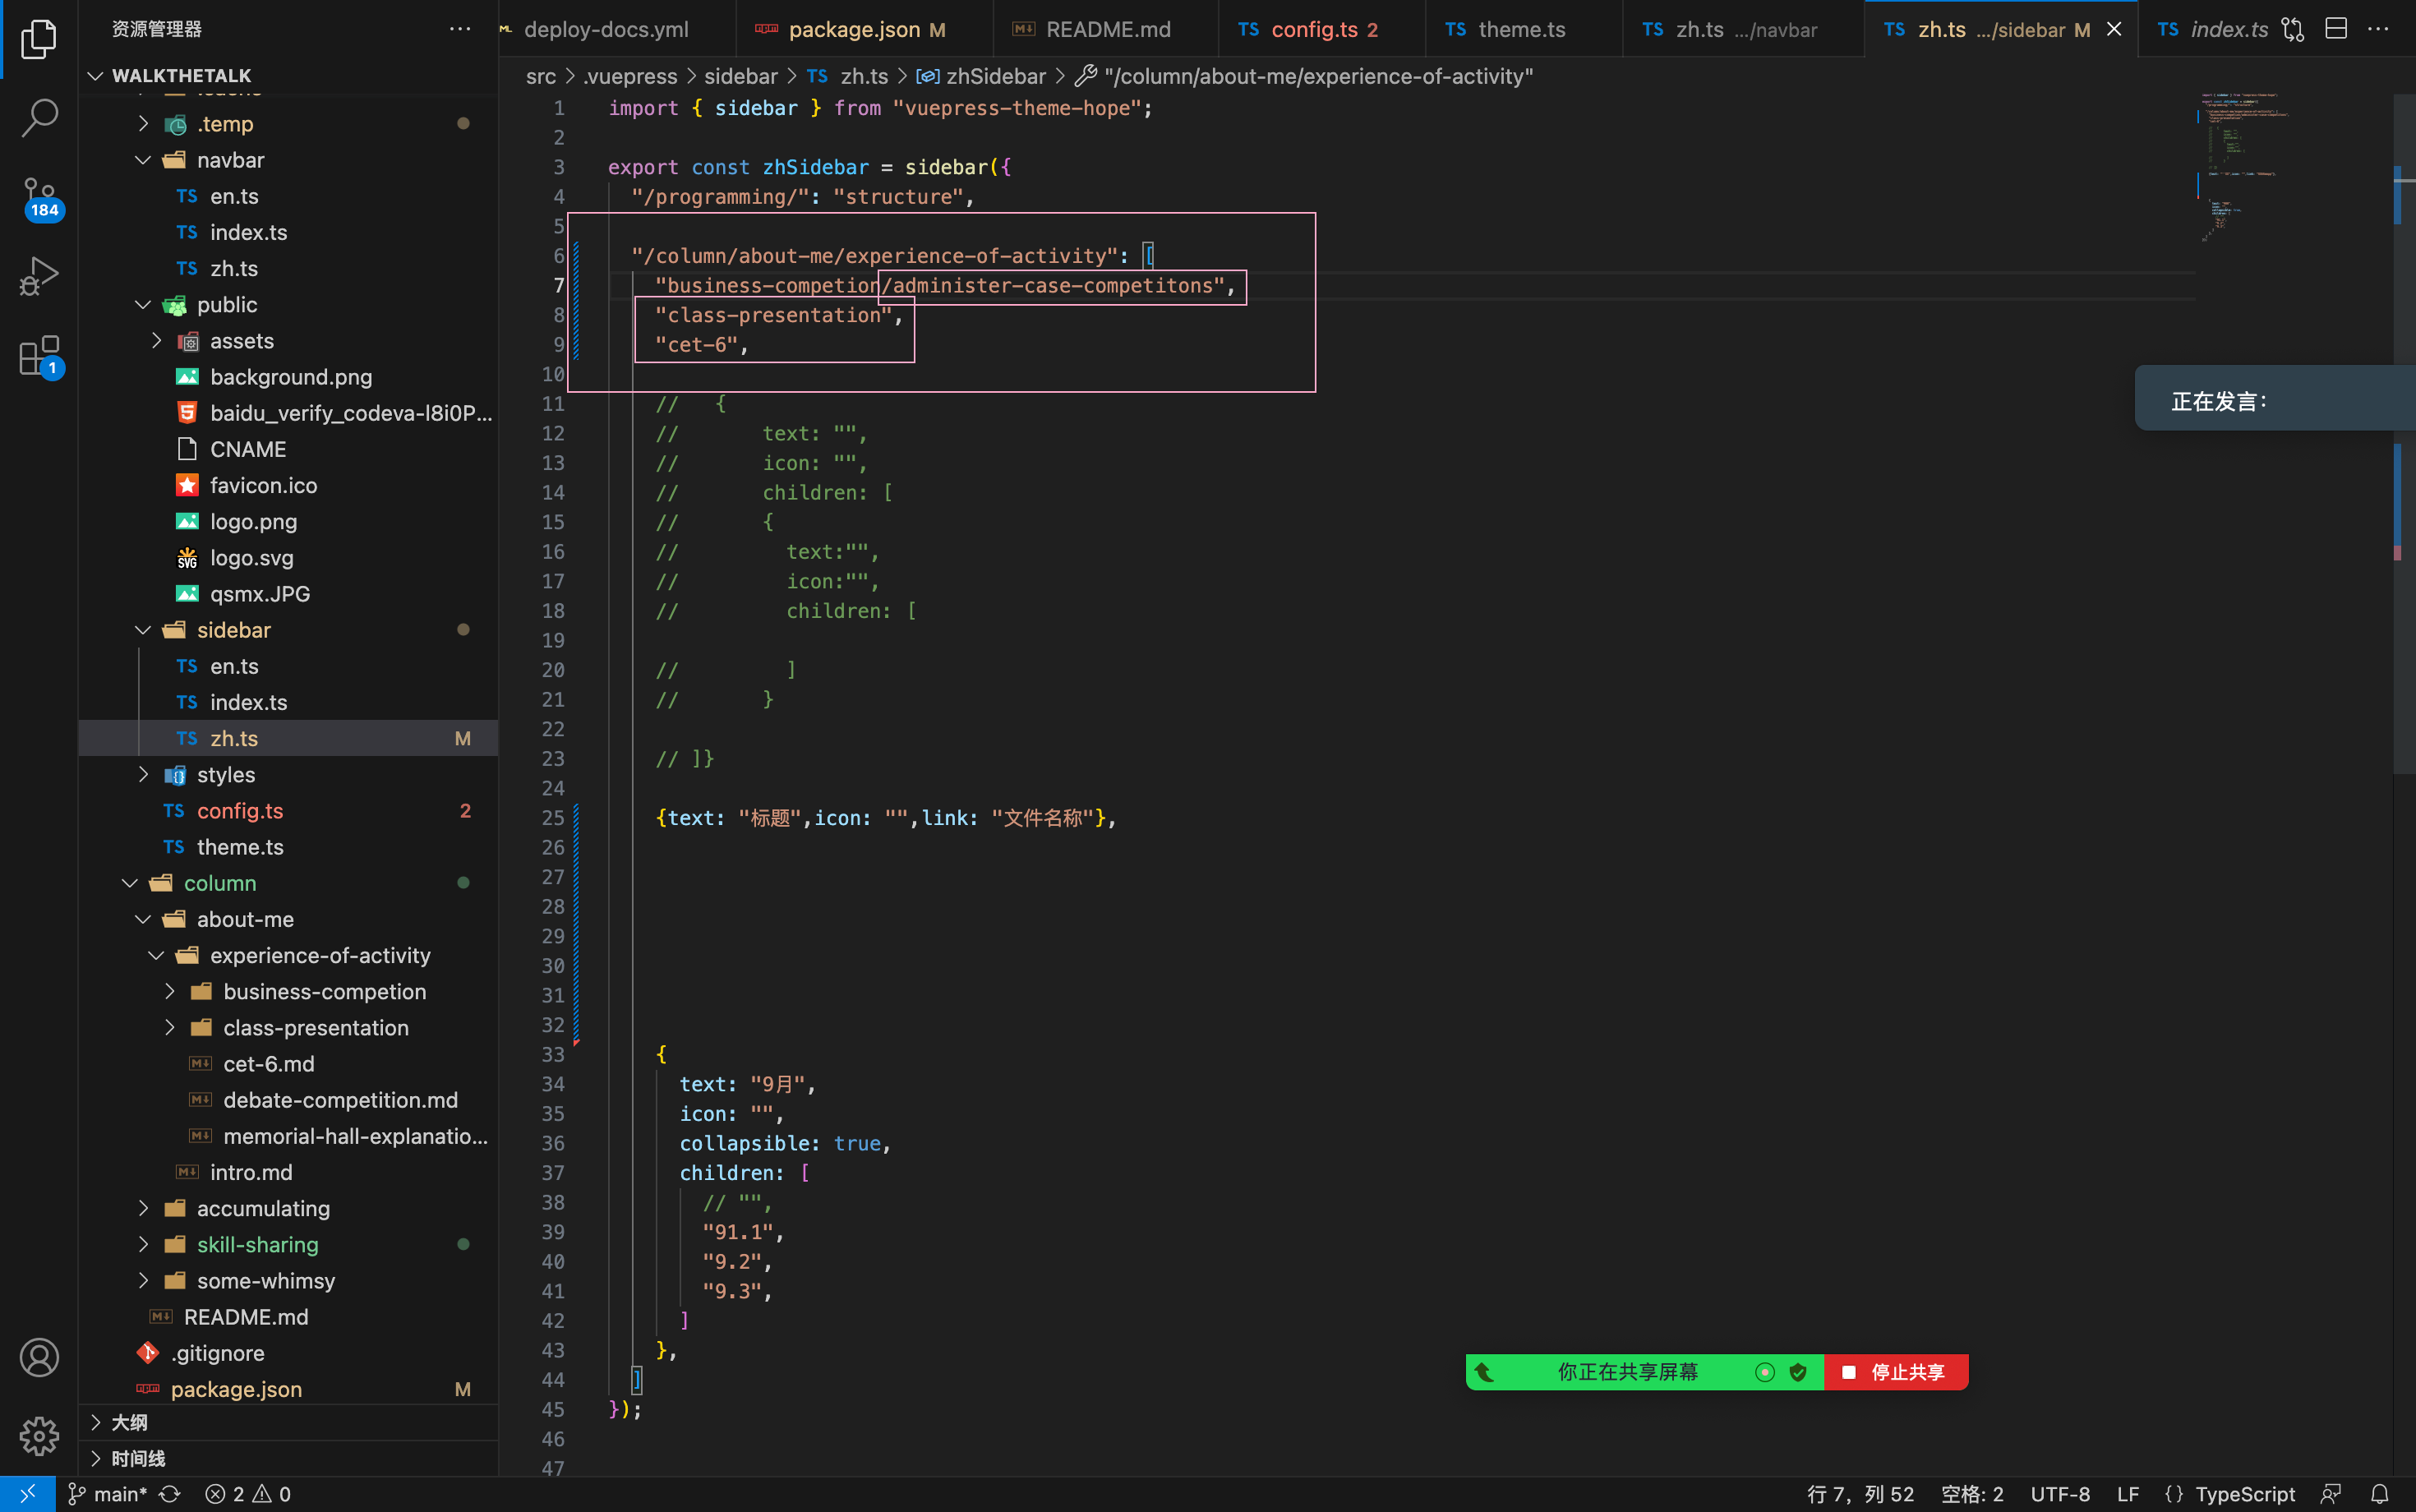Image resolution: width=2416 pixels, height=1512 pixels.
Task: Open the Run and Debug view
Action: (x=39, y=276)
